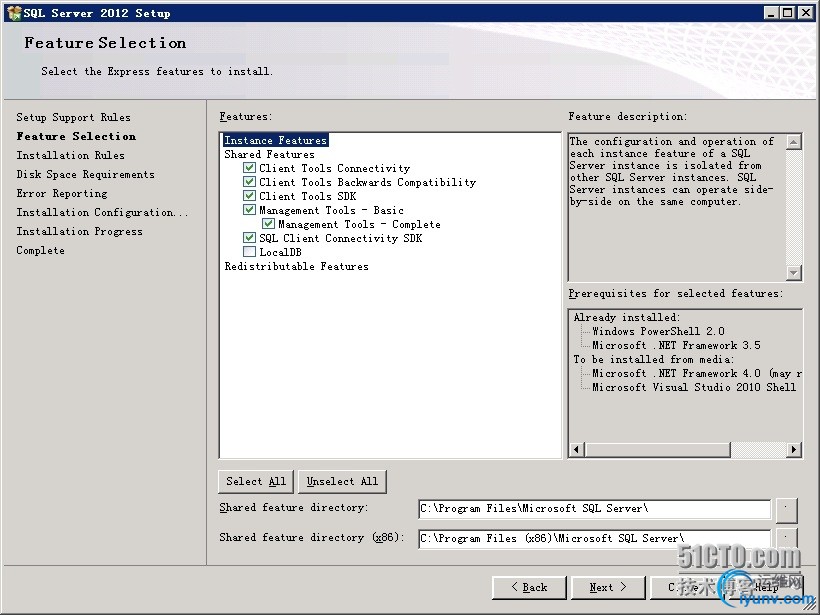The height and width of the screenshot is (615, 820).
Task: Click Installation Configuration step in sidebar
Action: pos(102,212)
